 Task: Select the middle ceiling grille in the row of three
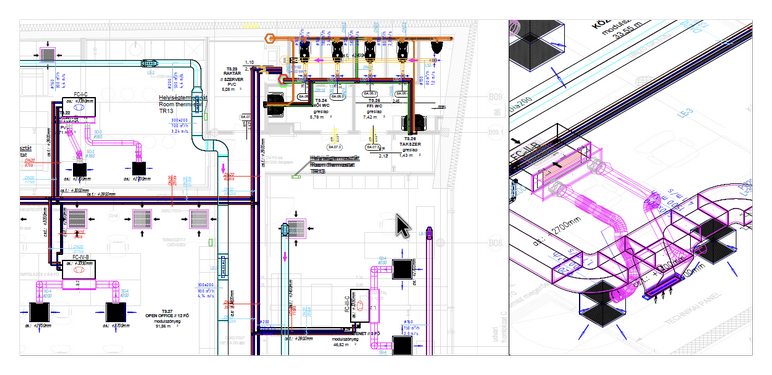click(142, 219)
